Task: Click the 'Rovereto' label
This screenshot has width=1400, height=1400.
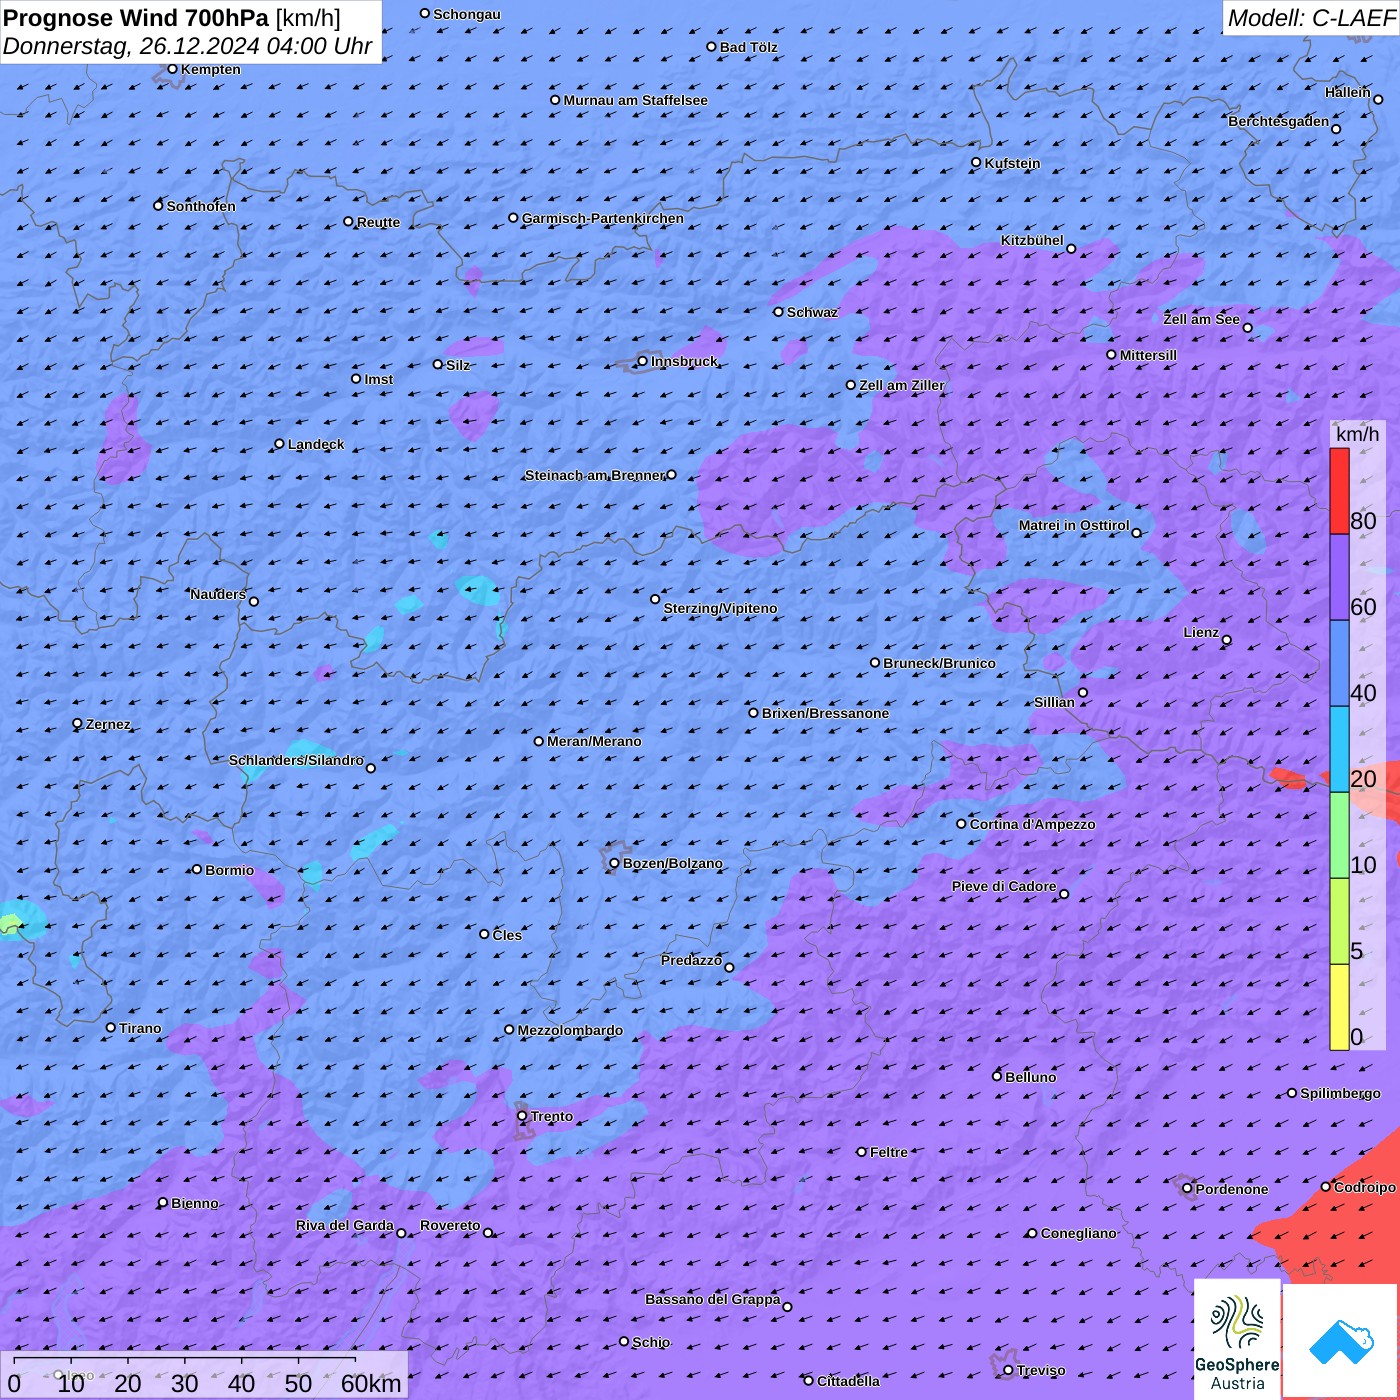Action: [450, 1225]
